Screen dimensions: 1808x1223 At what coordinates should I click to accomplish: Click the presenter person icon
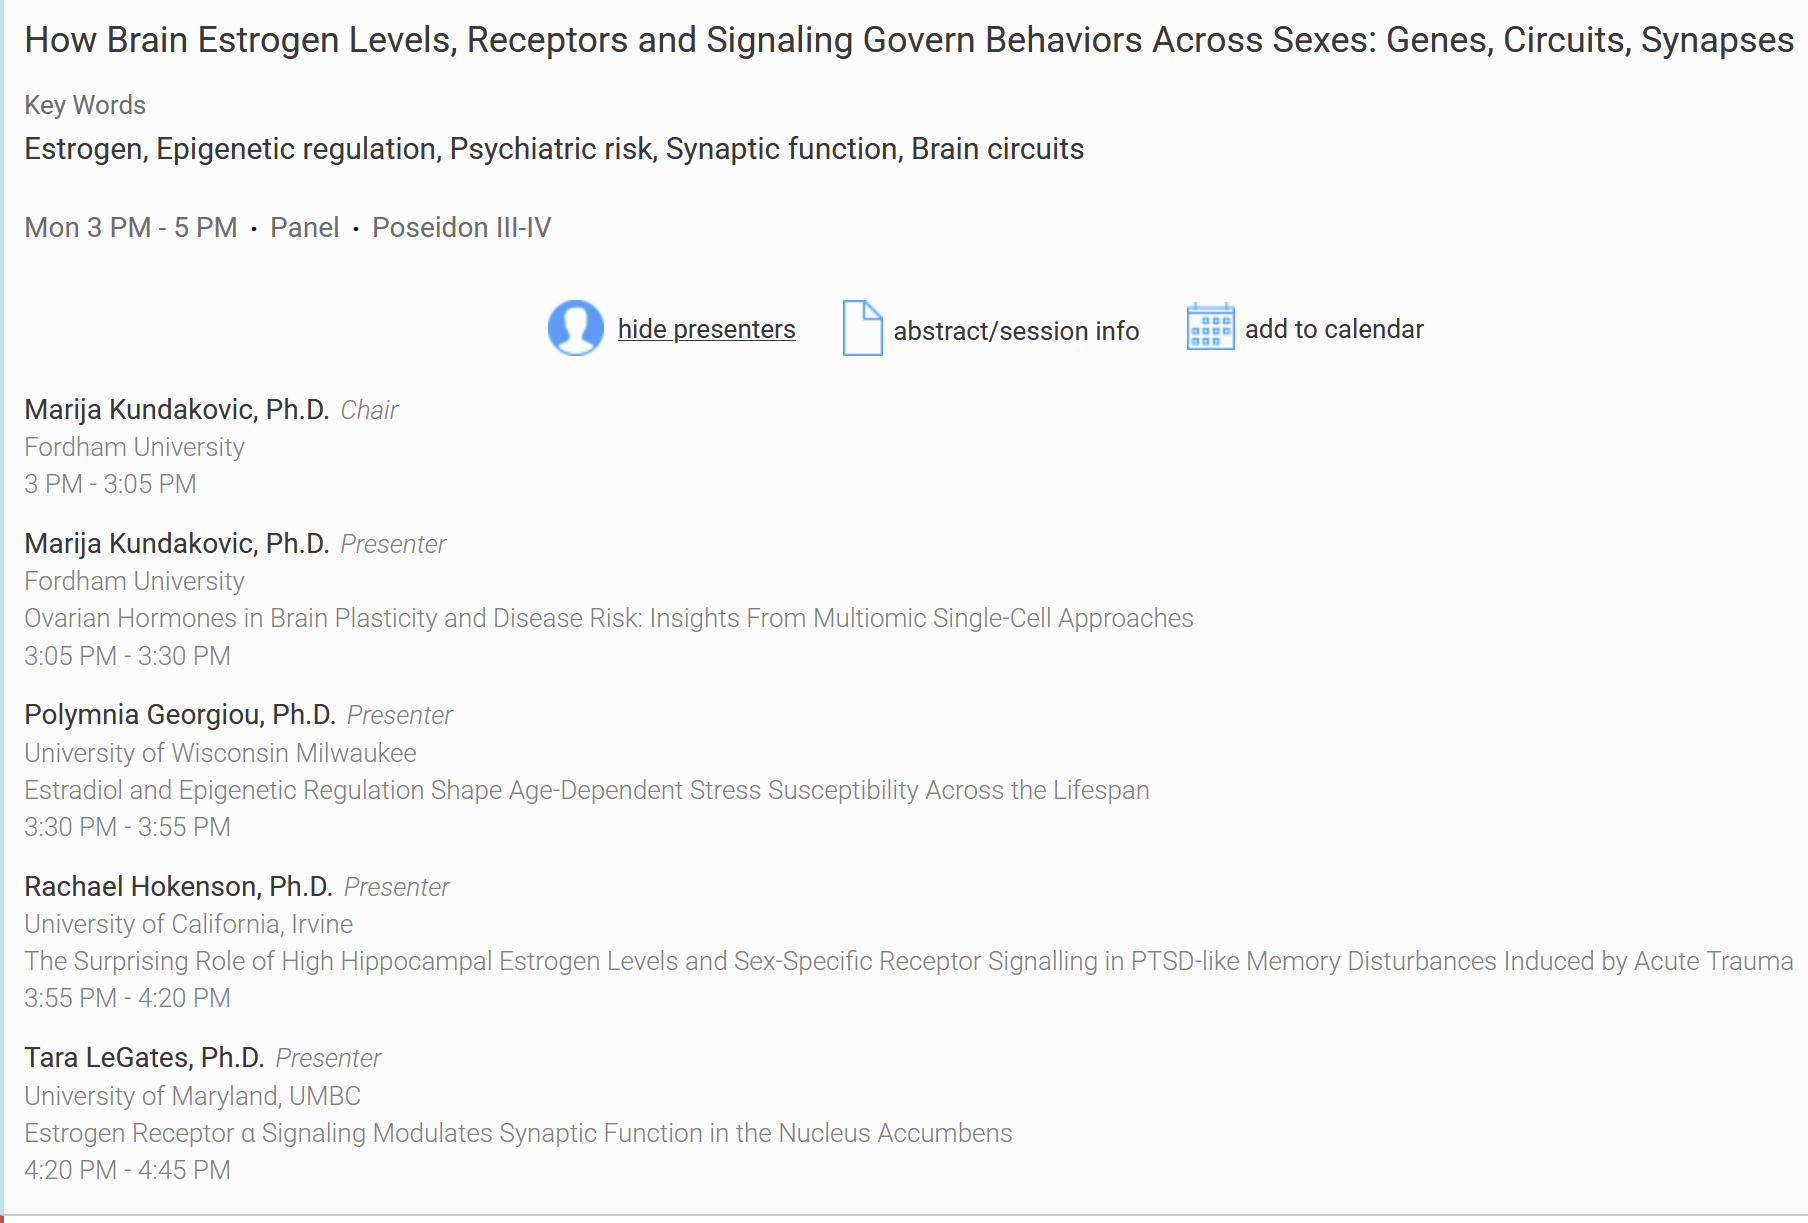[575, 328]
